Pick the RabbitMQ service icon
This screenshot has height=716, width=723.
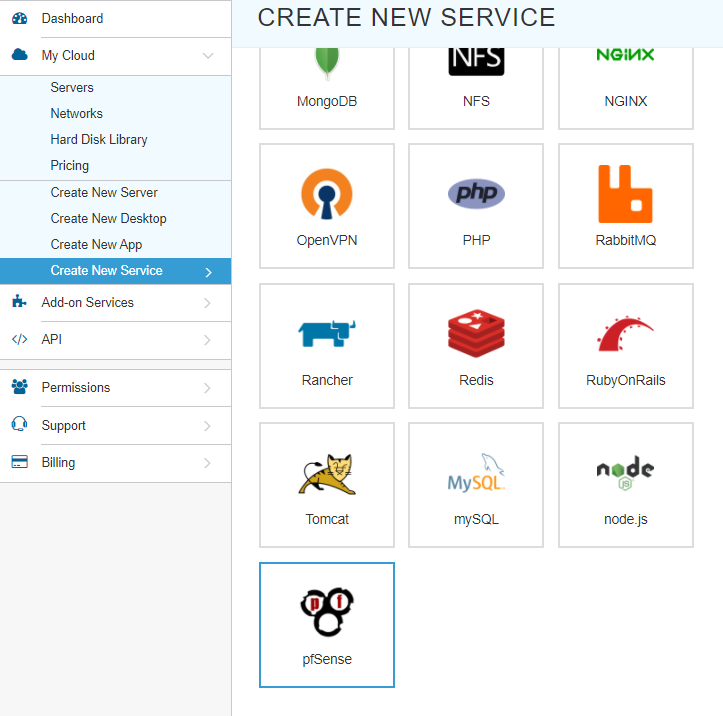coord(625,194)
